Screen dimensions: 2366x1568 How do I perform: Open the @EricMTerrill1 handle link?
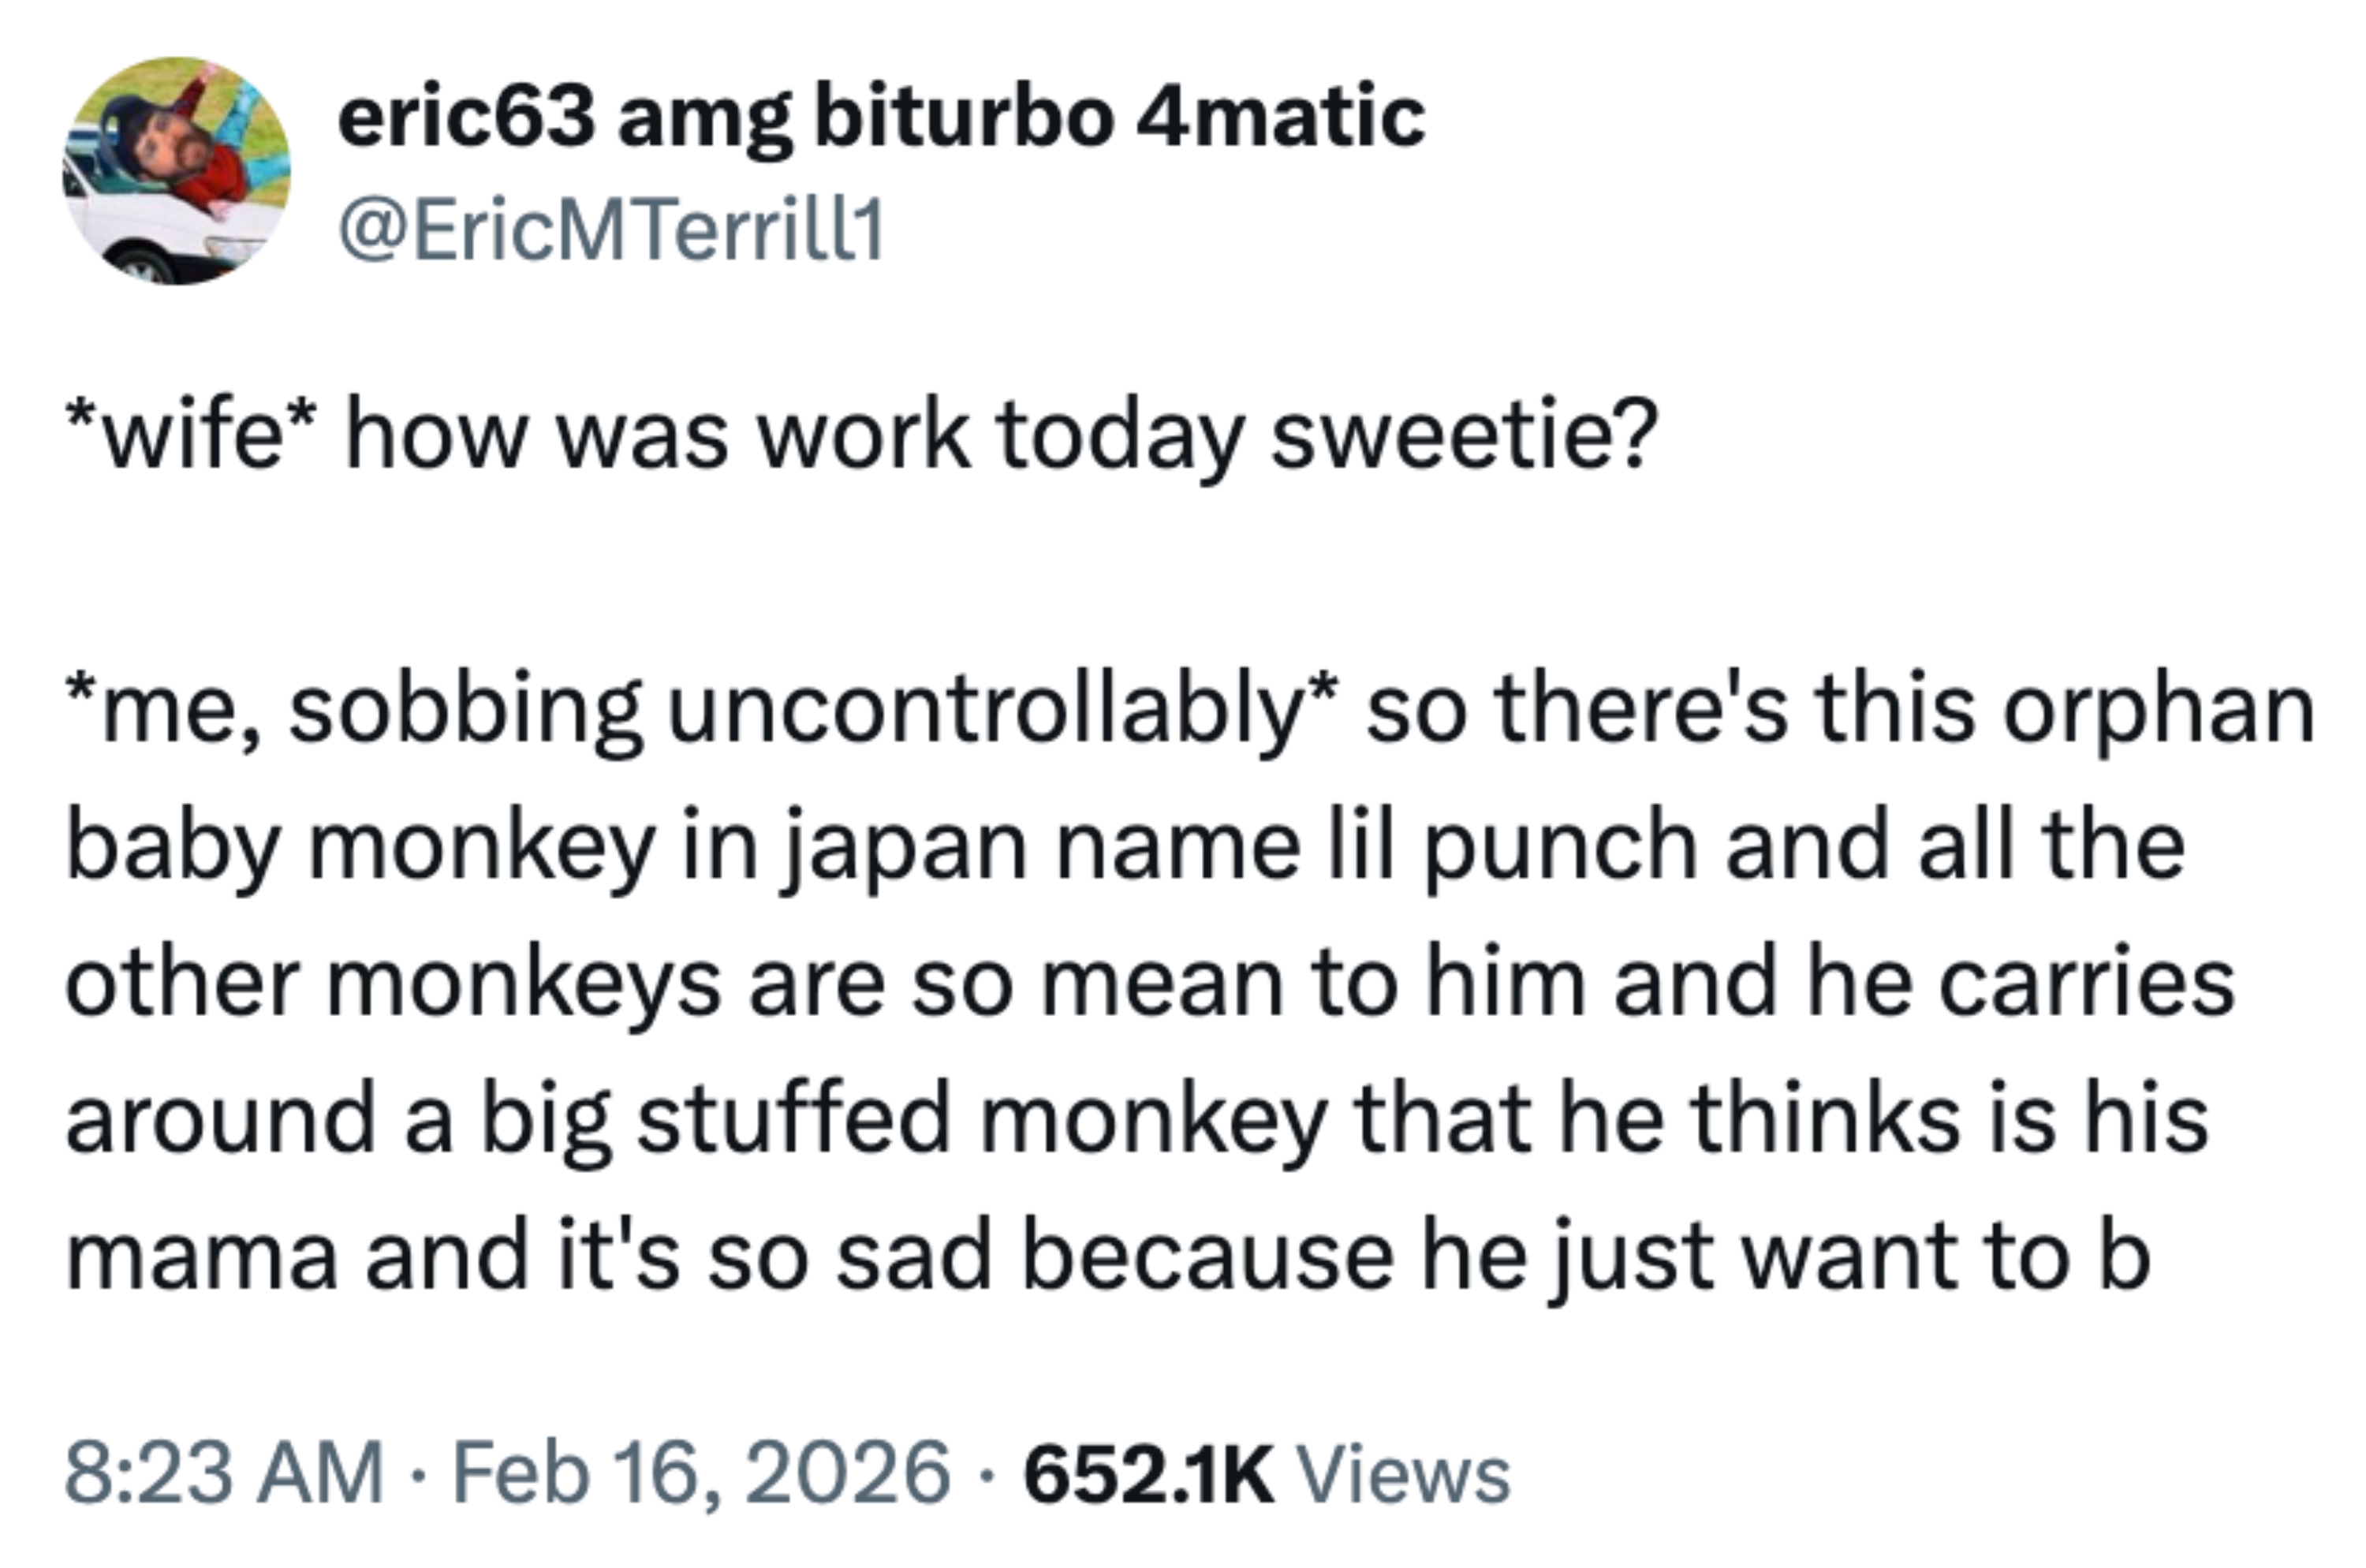point(612,231)
